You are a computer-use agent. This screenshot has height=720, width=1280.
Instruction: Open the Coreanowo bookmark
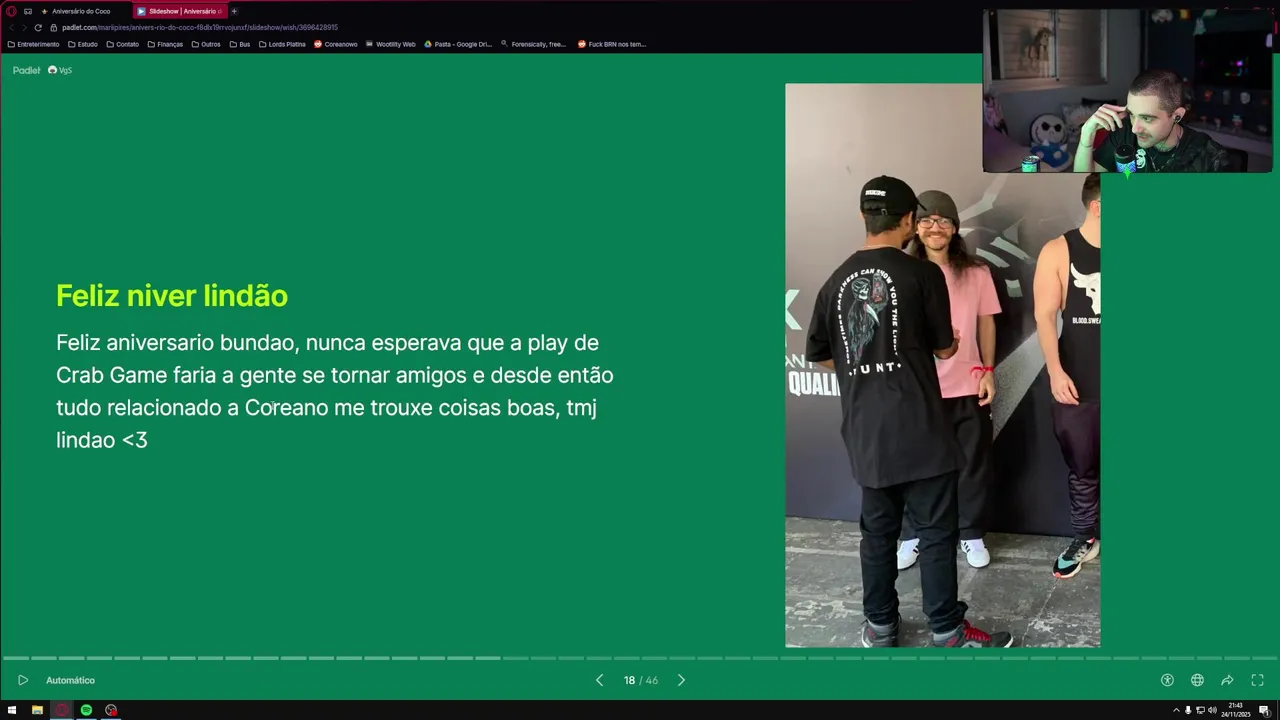coord(335,44)
